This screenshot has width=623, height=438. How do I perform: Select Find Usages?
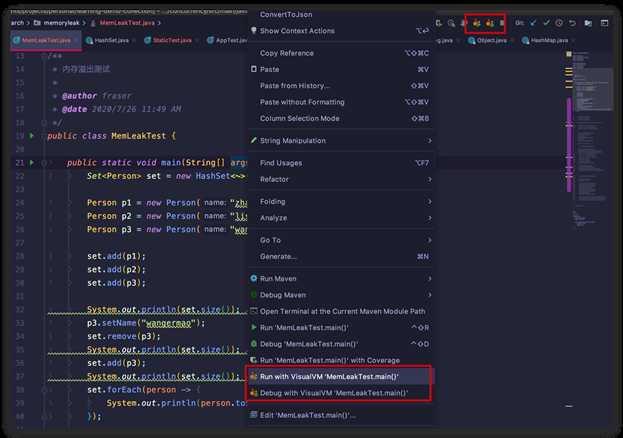pyautogui.click(x=341, y=163)
